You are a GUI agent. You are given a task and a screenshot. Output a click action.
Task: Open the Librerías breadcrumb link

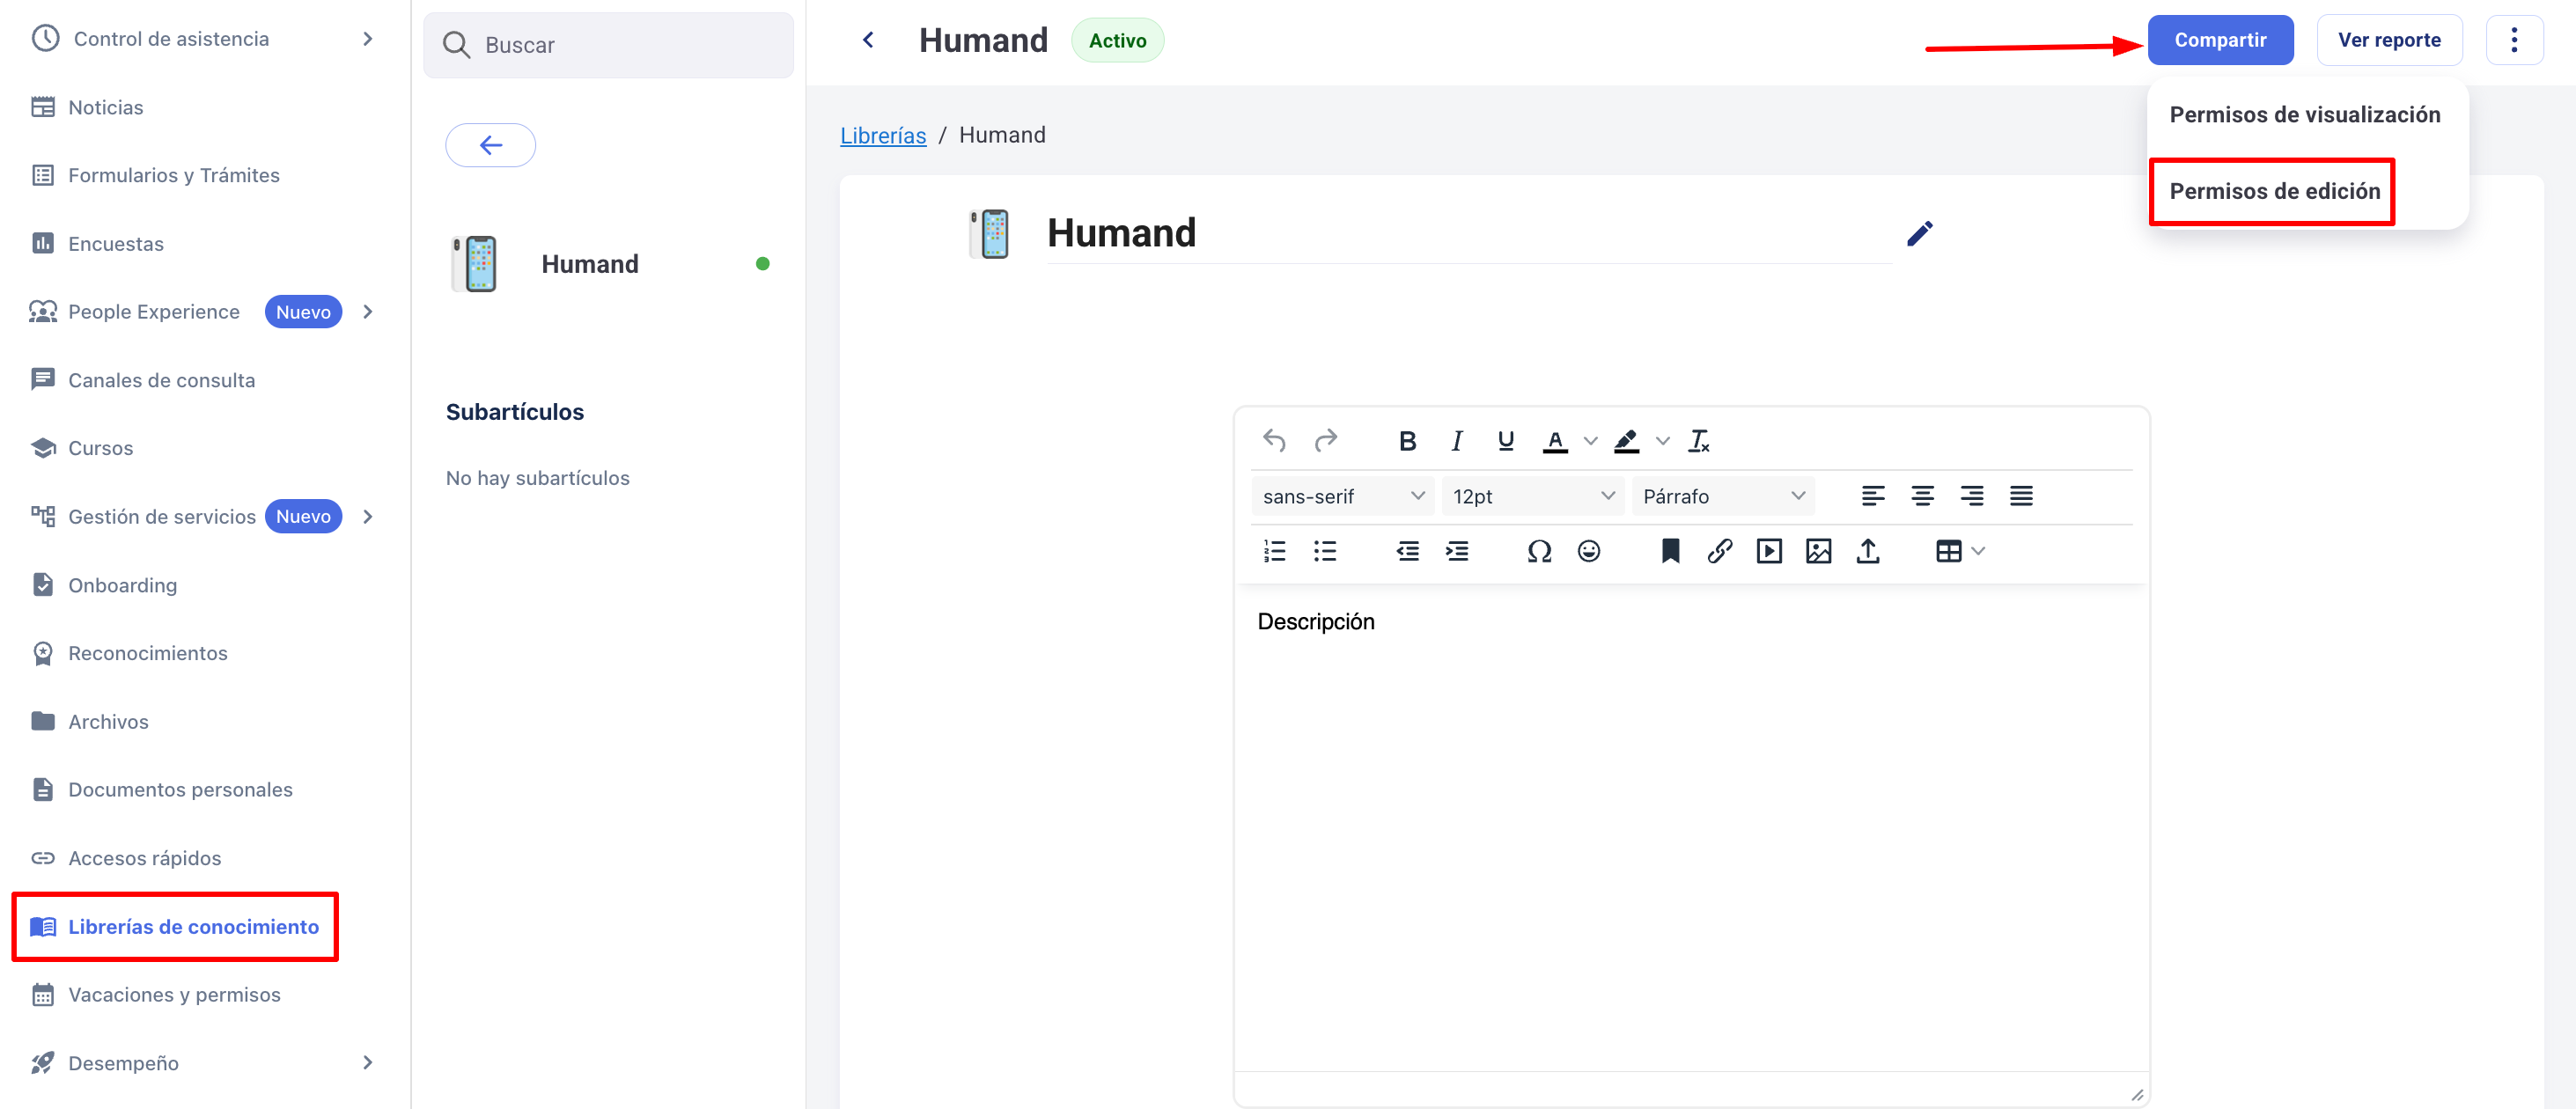coord(882,135)
